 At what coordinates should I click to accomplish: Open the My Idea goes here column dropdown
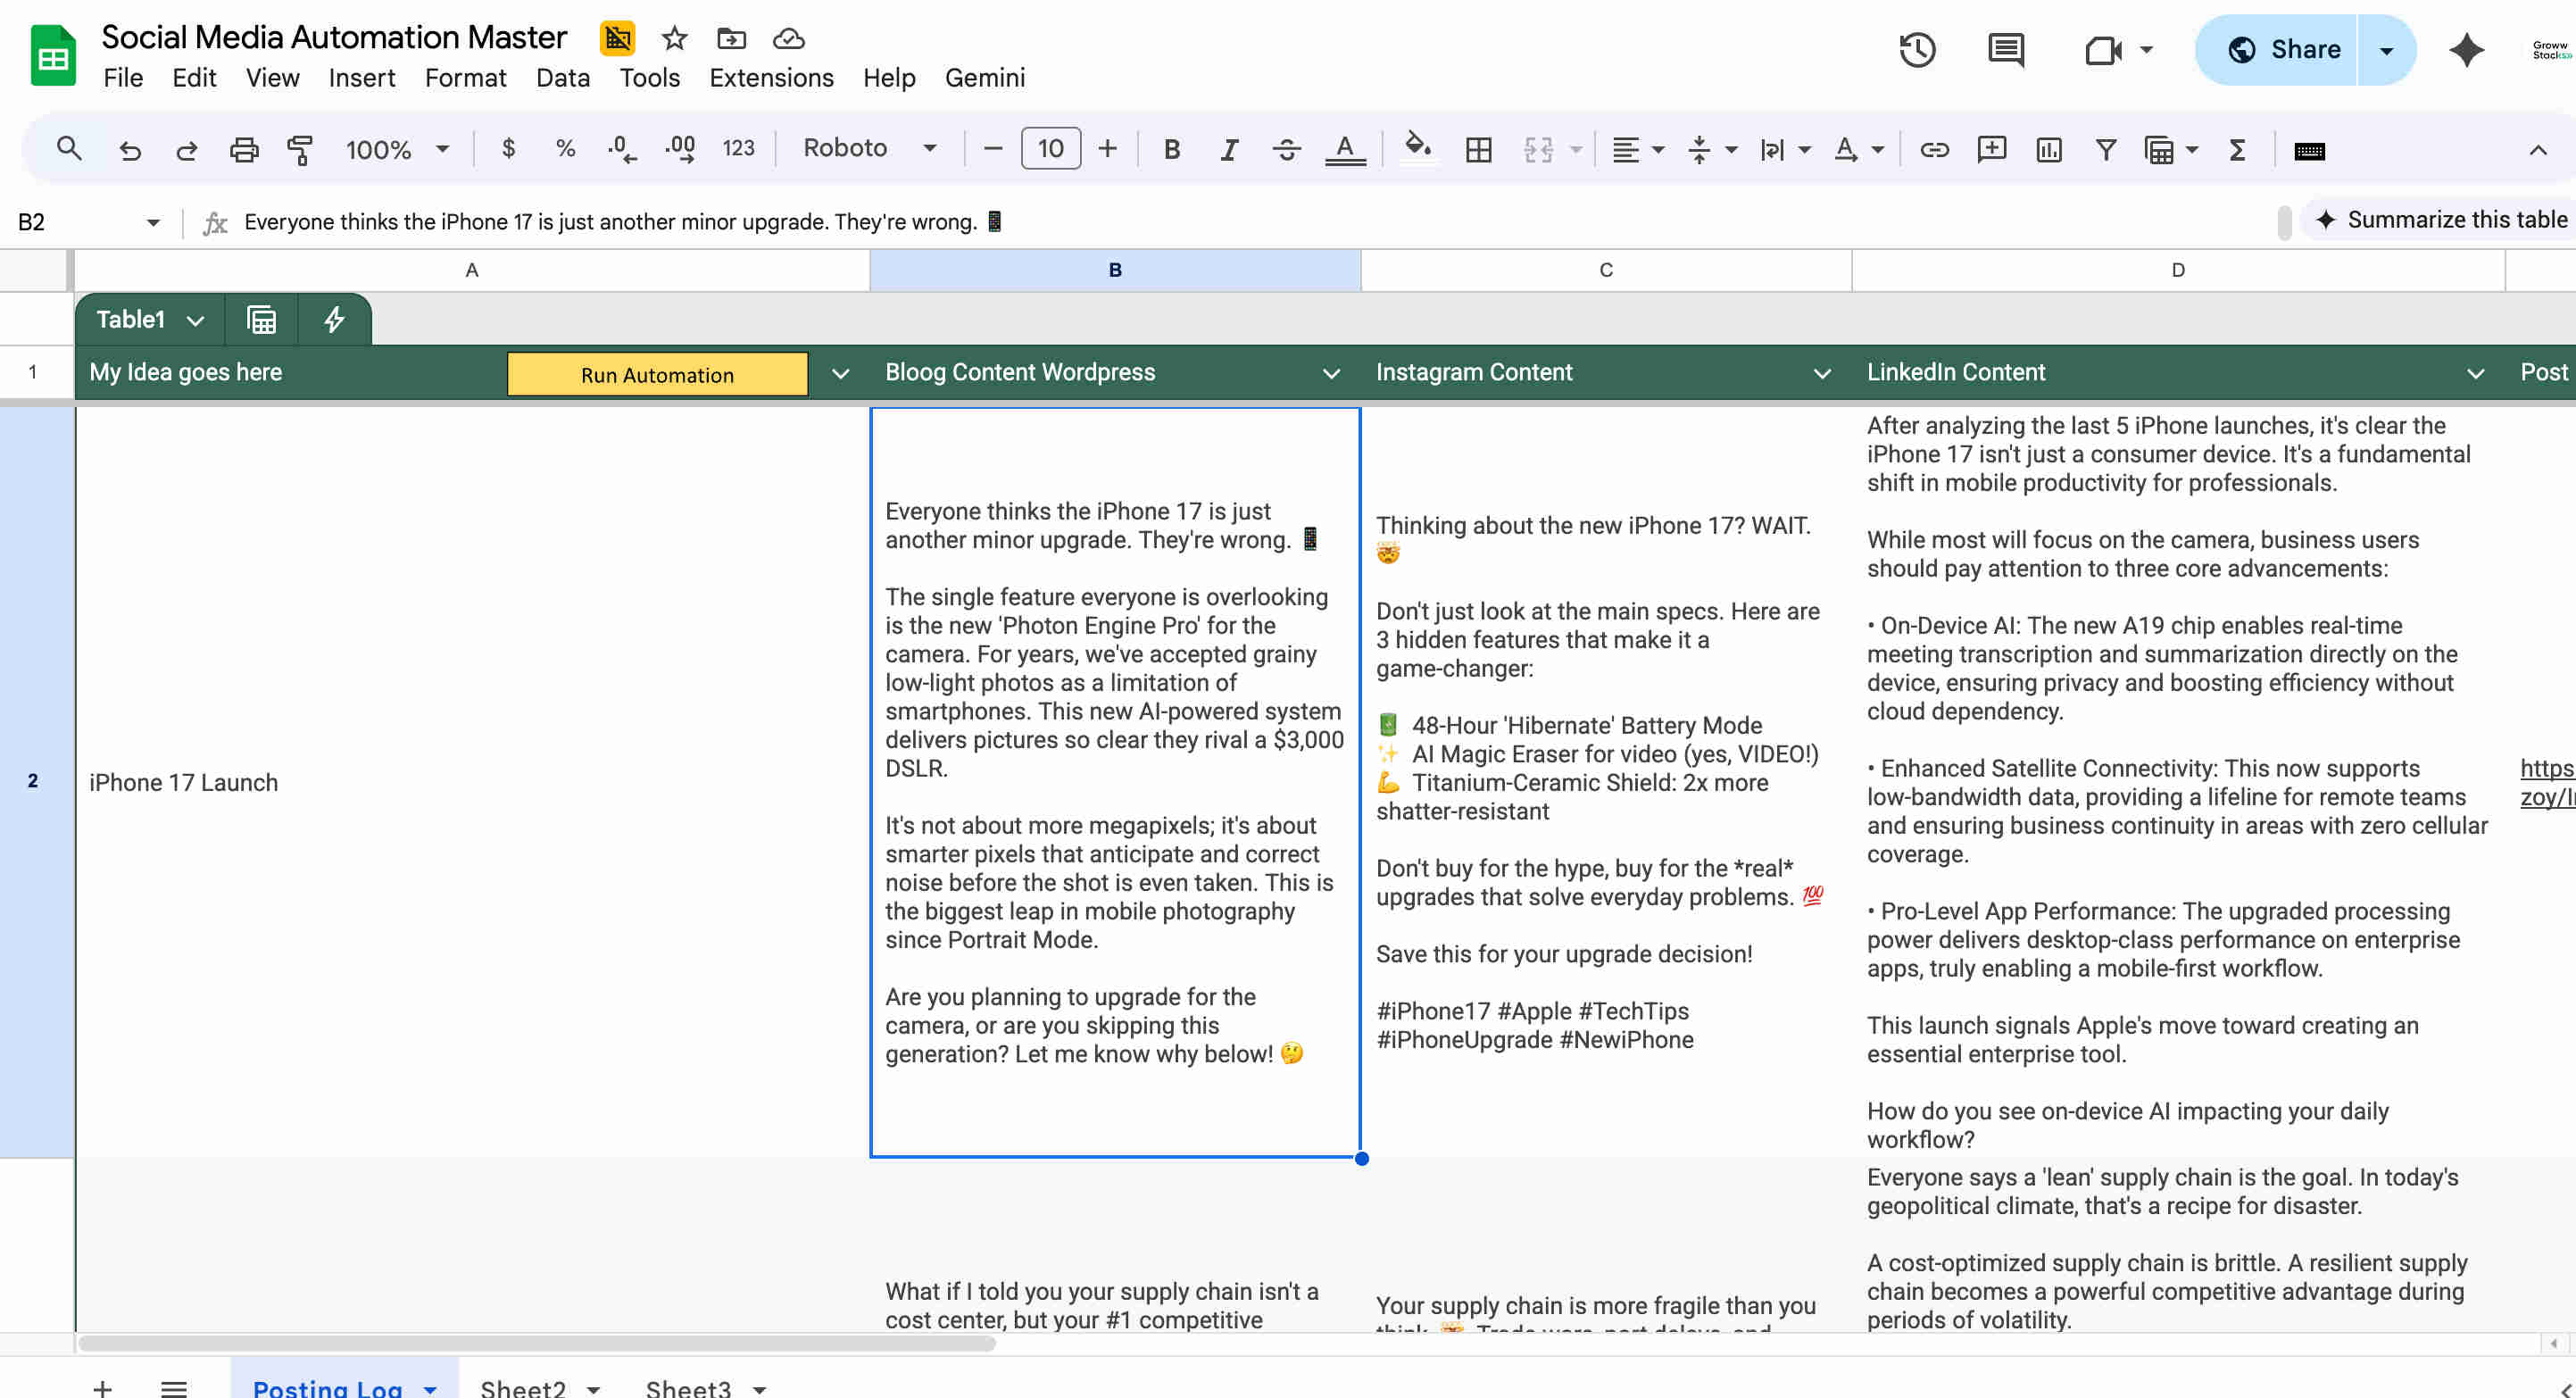tap(840, 374)
